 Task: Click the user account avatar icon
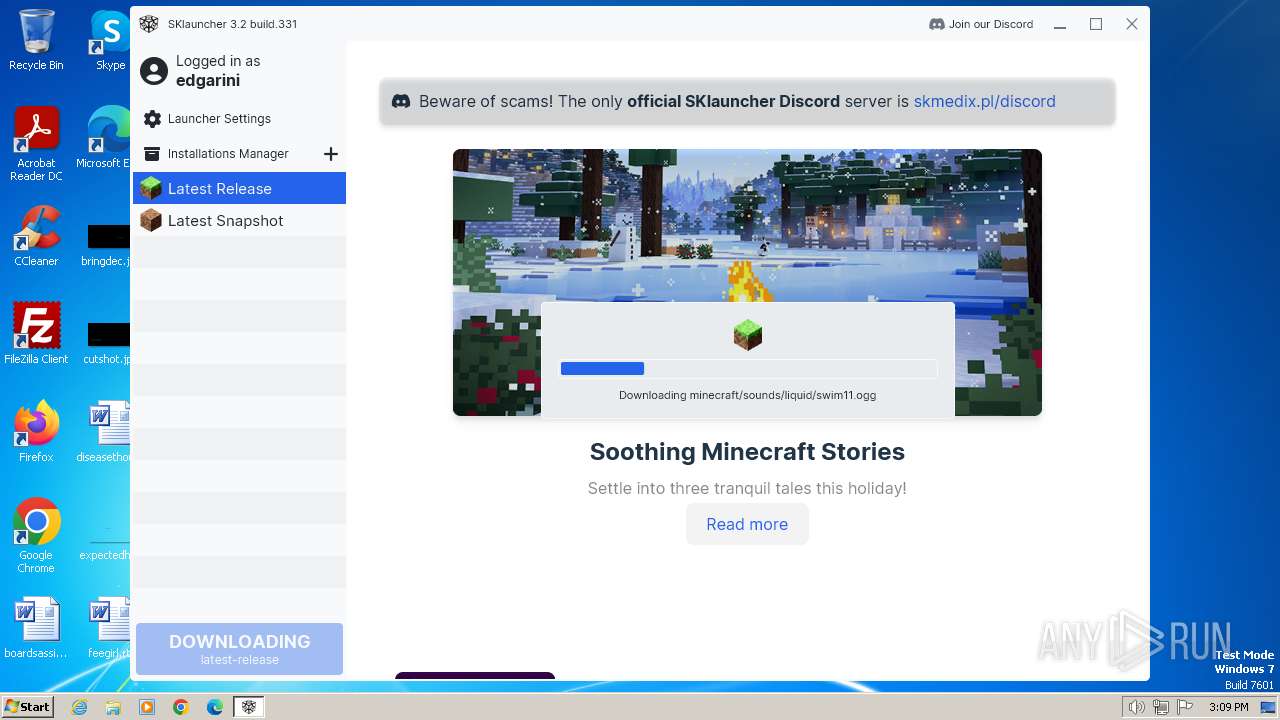(154, 71)
